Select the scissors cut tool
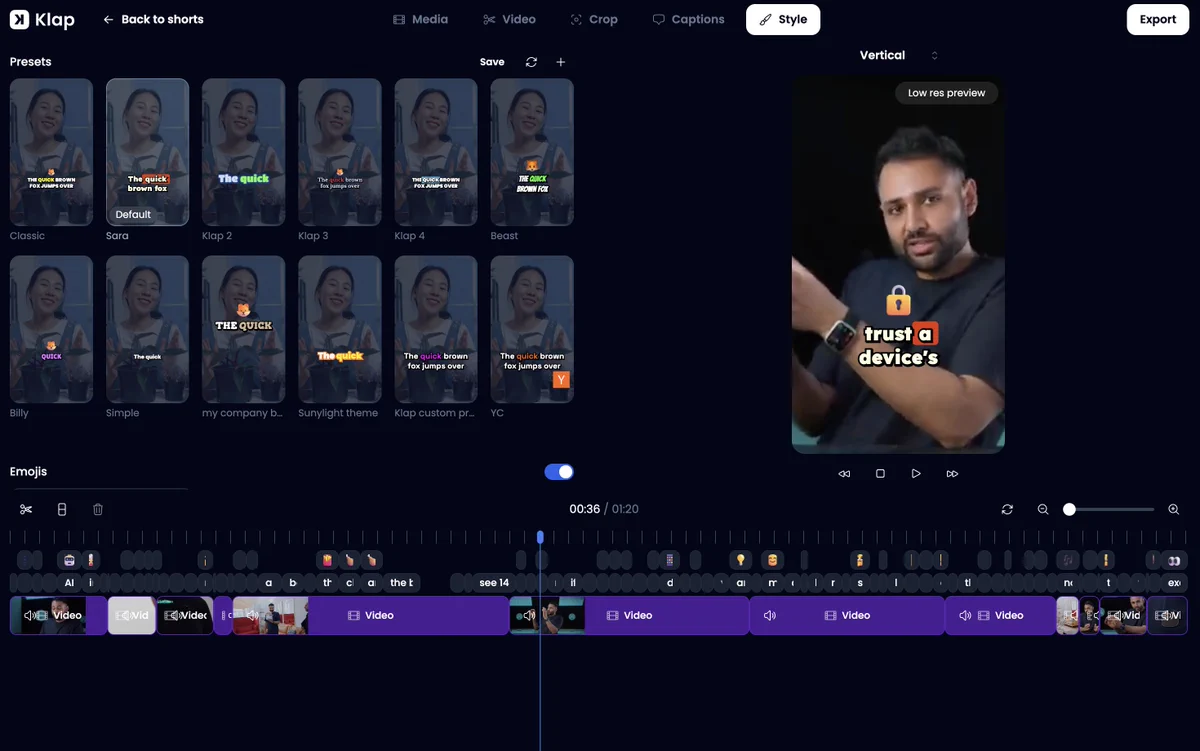Viewport: 1200px width, 751px height. (x=26, y=509)
